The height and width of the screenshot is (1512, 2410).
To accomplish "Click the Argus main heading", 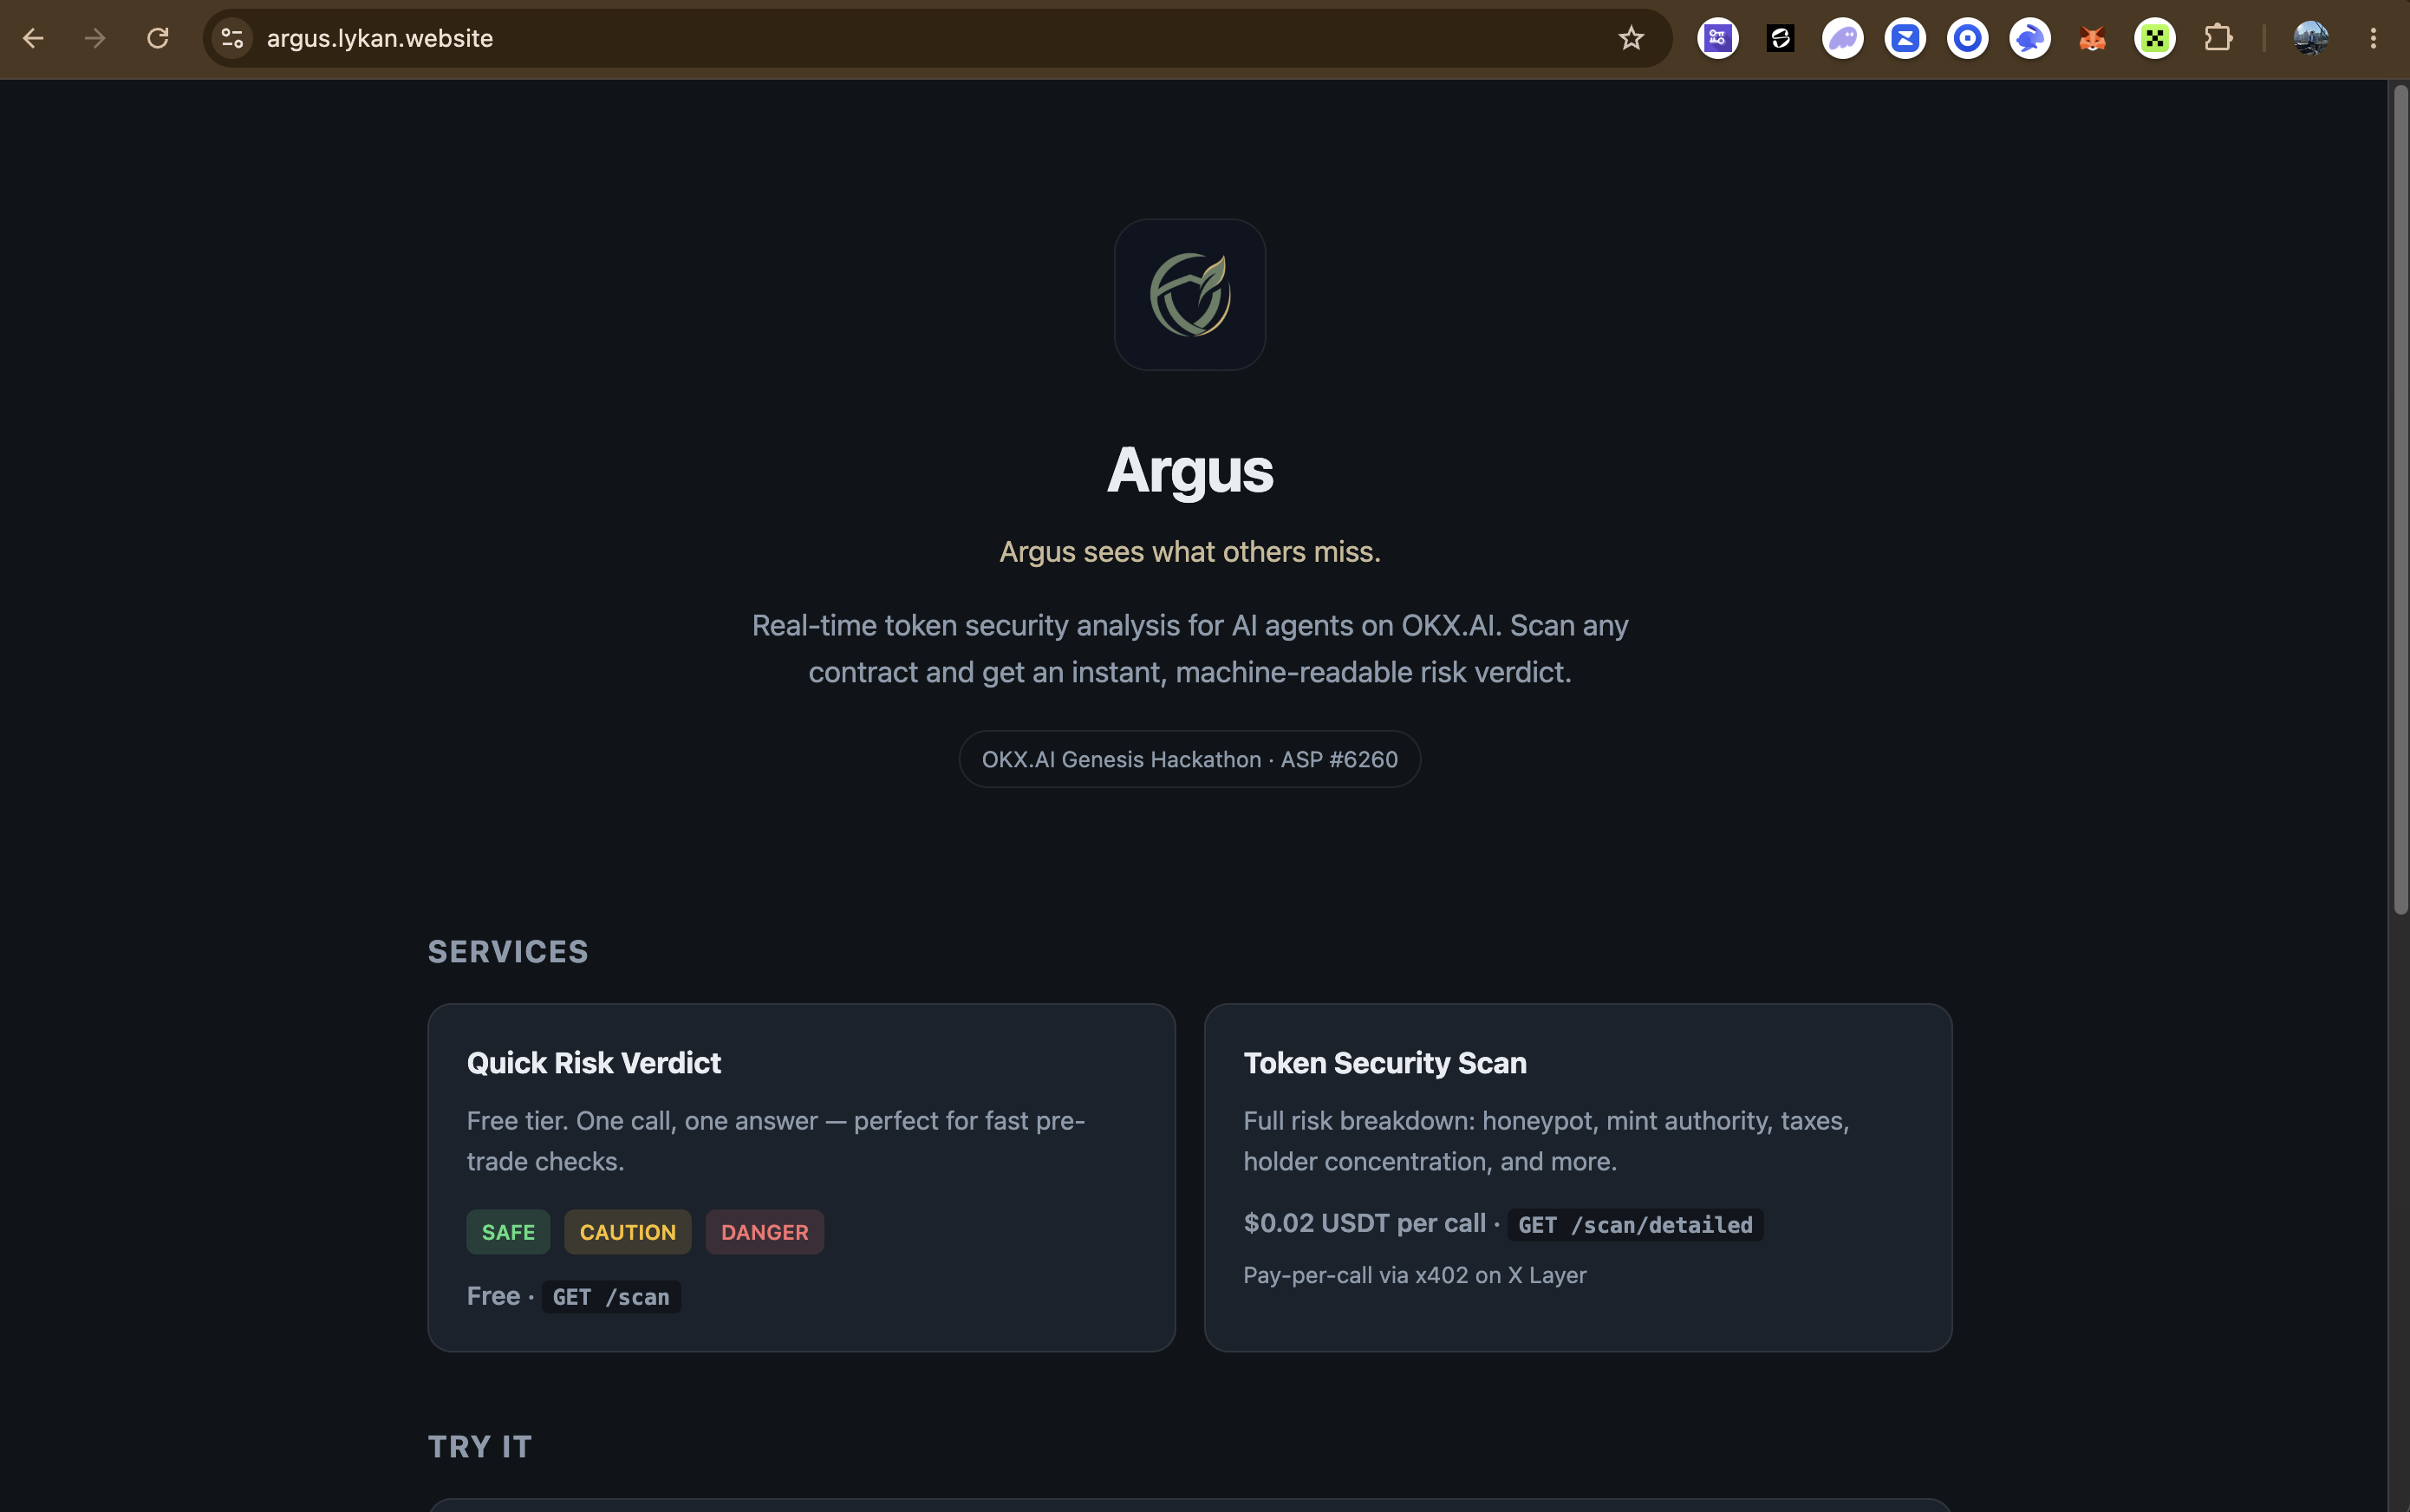I will pos(1190,470).
